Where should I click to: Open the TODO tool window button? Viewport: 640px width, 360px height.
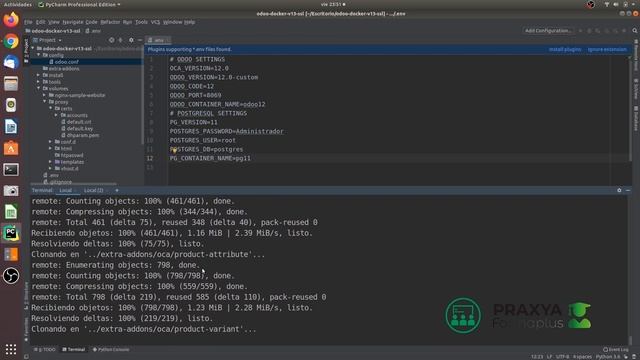point(45,349)
